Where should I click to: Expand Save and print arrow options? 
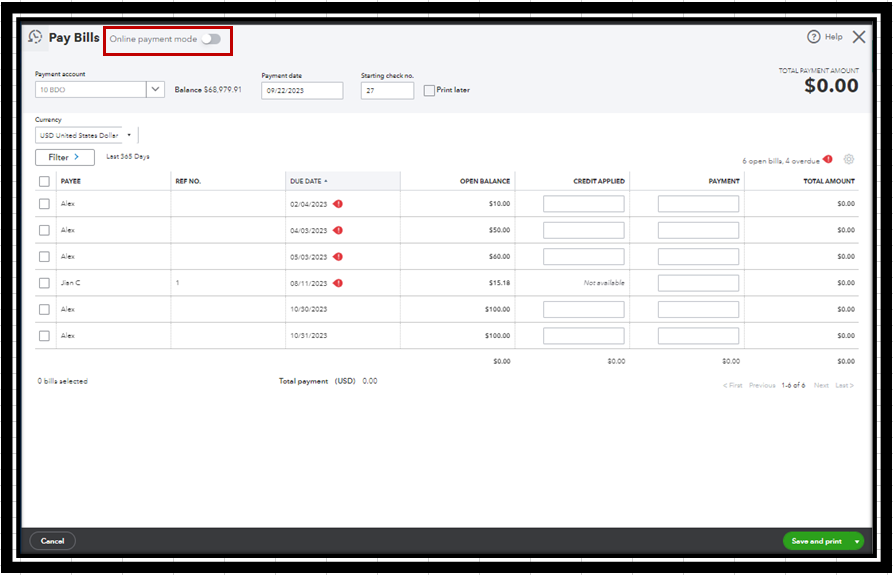tap(857, 541)
